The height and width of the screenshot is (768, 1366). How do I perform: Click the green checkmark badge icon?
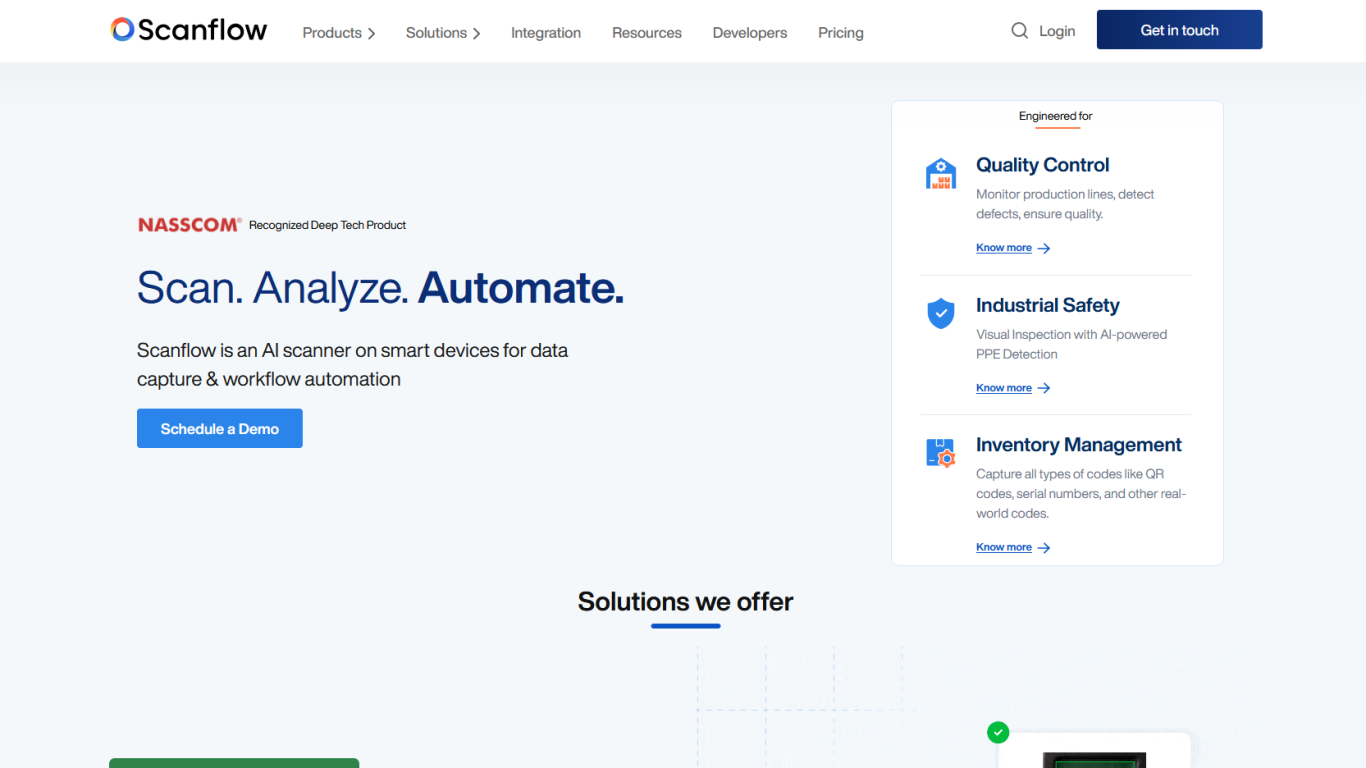coord(998,733)
